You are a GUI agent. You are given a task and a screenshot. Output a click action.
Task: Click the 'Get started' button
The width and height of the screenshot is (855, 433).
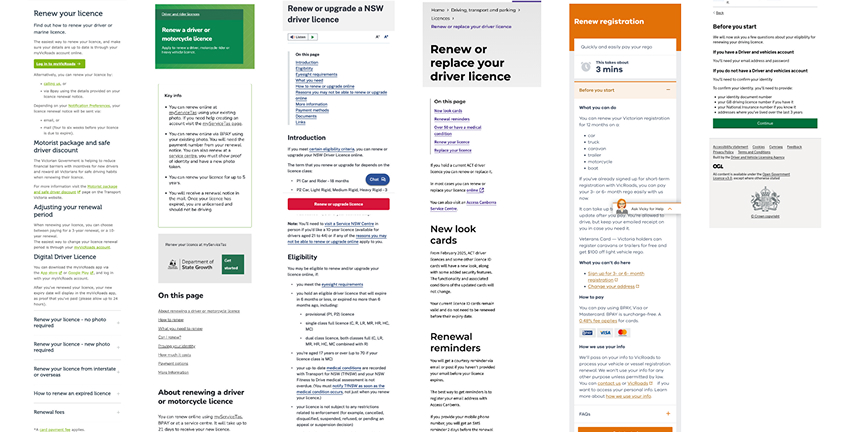pos(232,264)
